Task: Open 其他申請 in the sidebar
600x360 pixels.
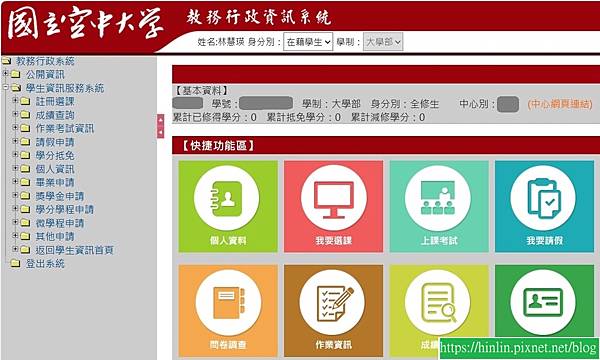Action: 55,236
